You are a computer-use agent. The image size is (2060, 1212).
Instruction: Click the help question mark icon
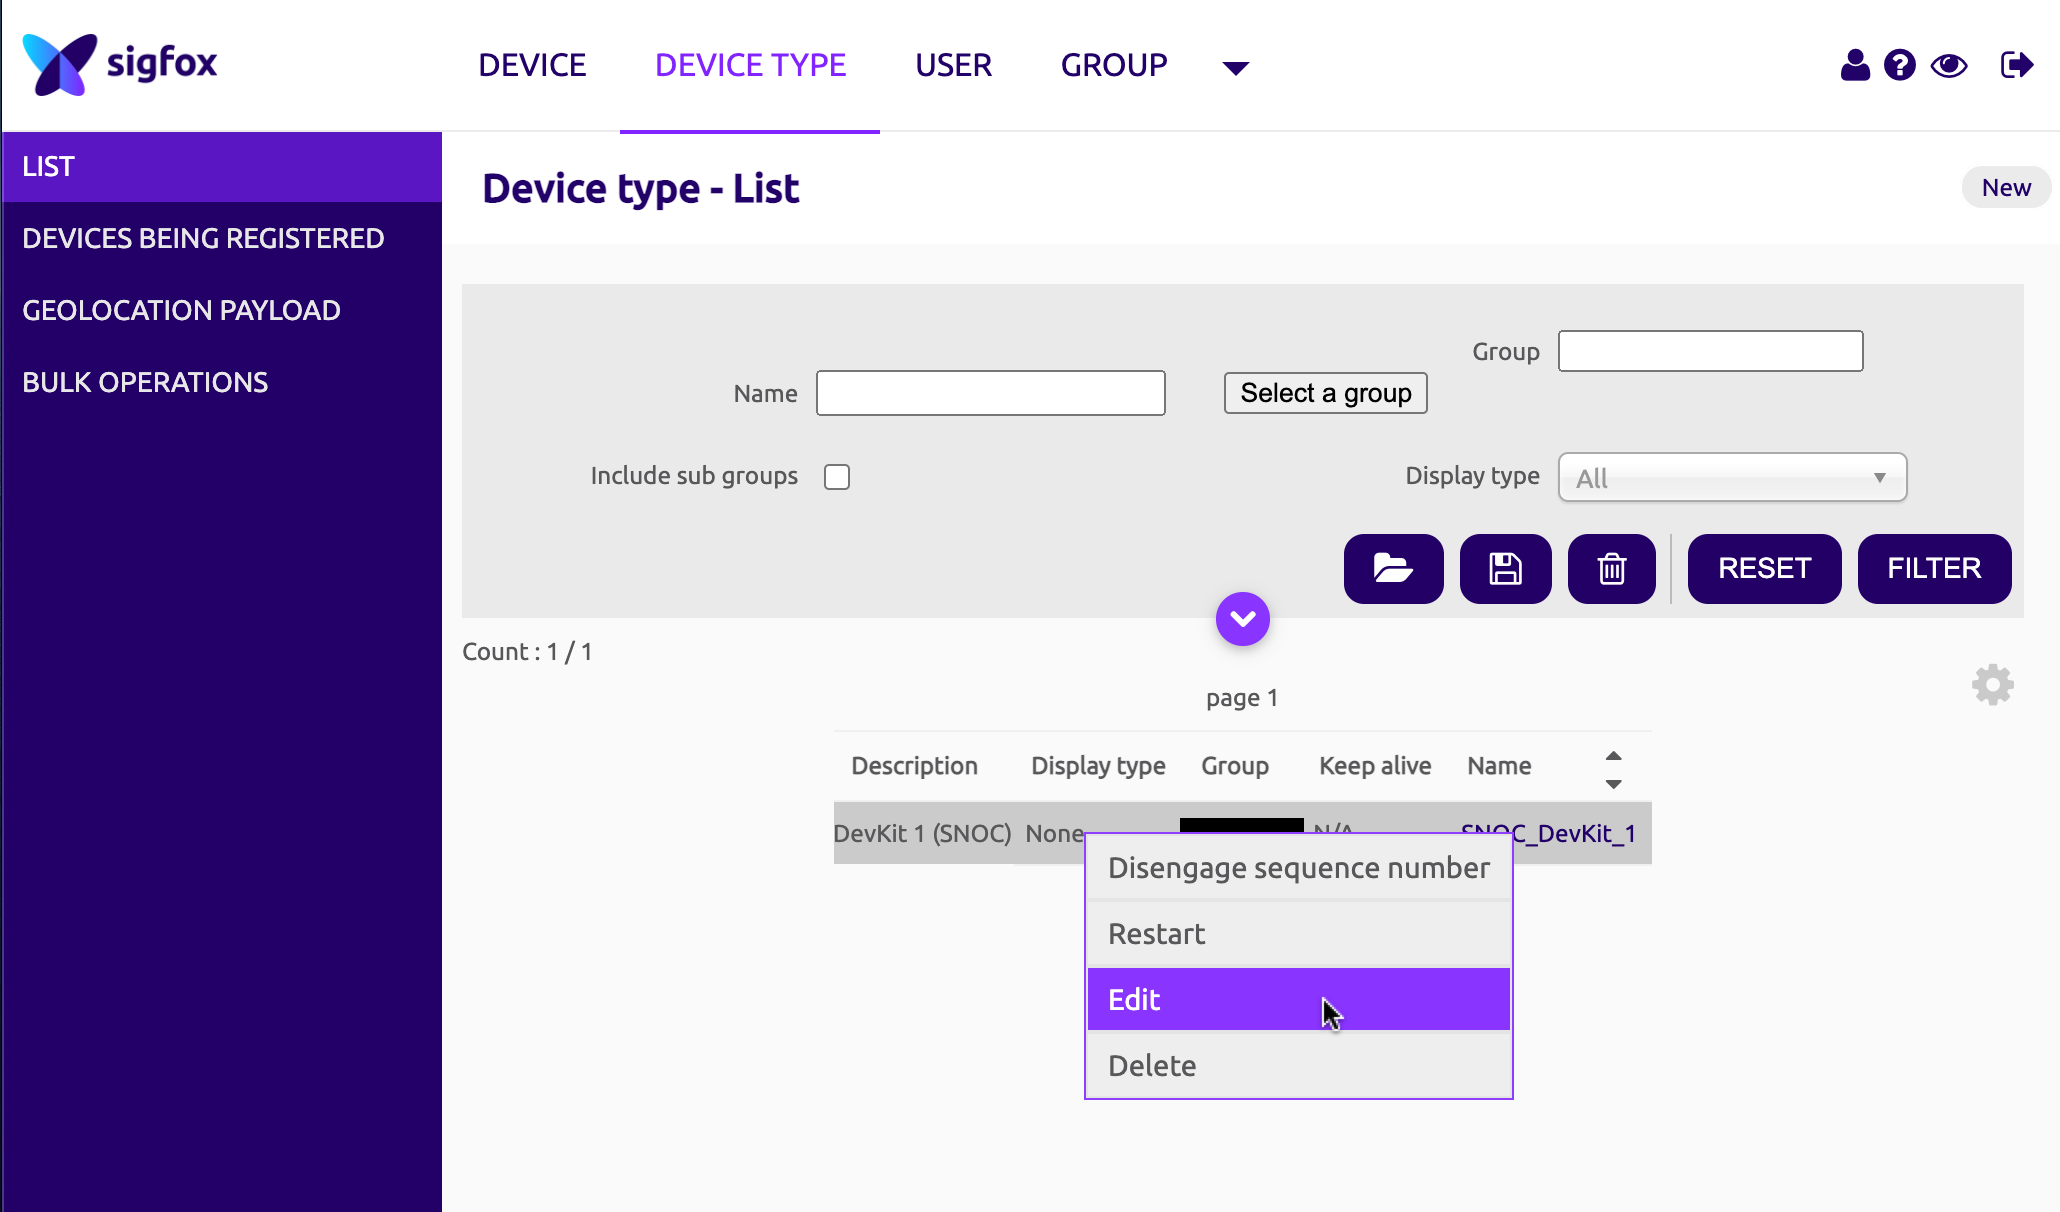pyautogui.click(x=1899, y=66)
